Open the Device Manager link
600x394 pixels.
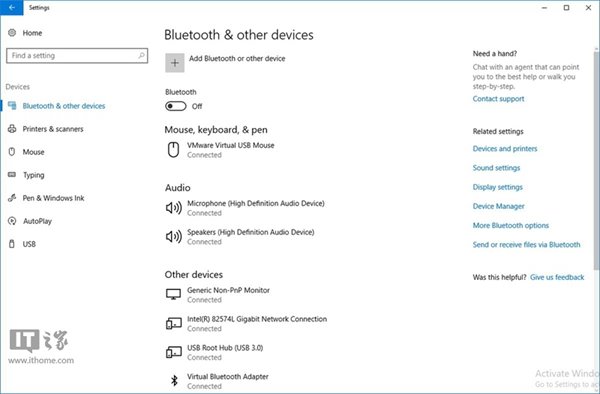point(499,206)
